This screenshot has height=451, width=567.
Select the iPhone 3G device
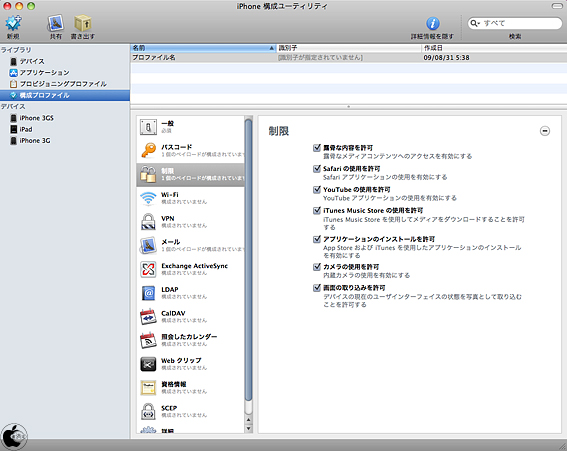click(x=65, y=141)
